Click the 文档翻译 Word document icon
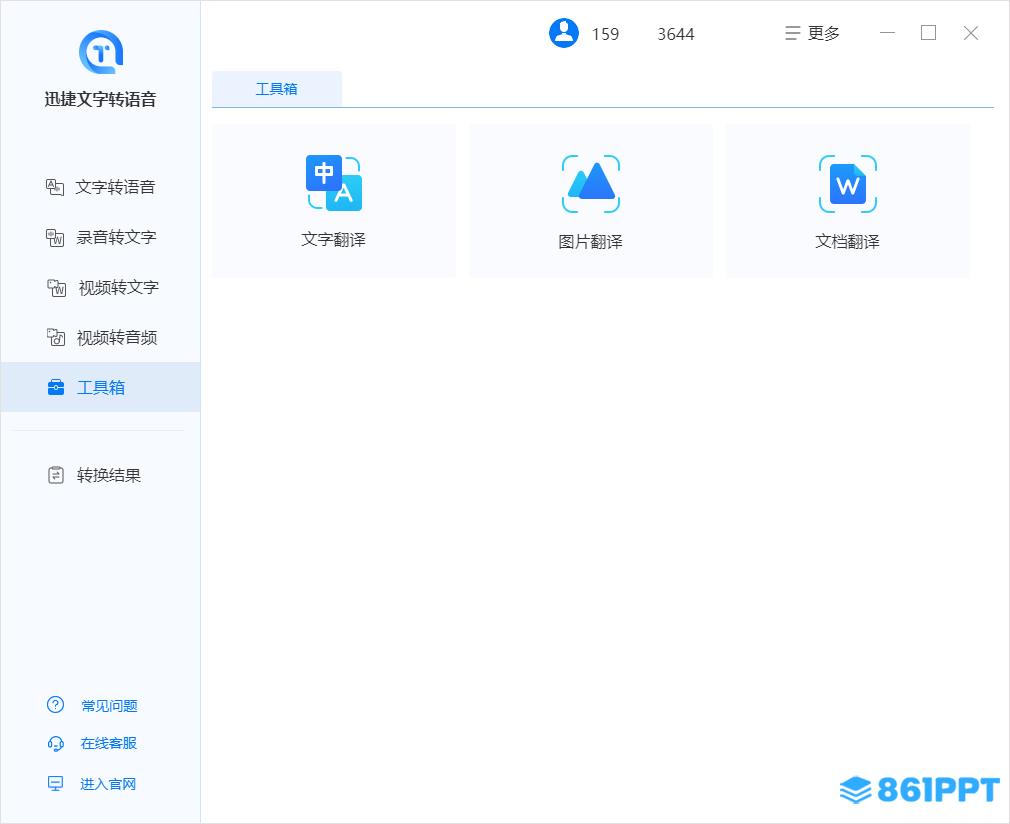The height and width of the screenshot is (824, 1010). 848,184
